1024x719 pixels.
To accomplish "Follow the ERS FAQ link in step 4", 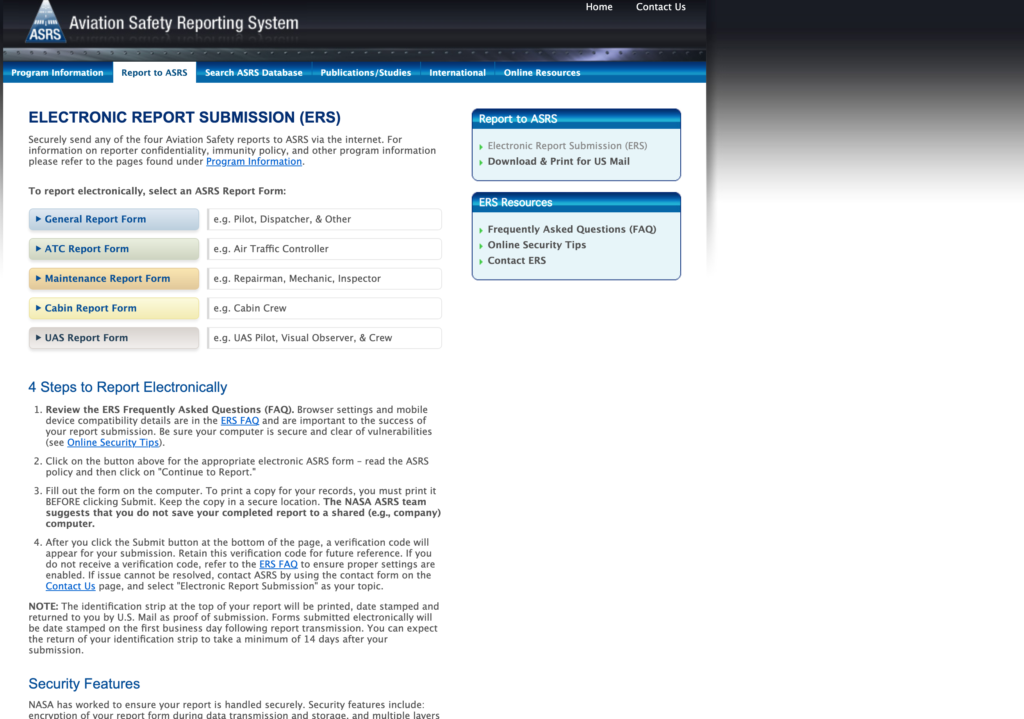I will point(278,565).
